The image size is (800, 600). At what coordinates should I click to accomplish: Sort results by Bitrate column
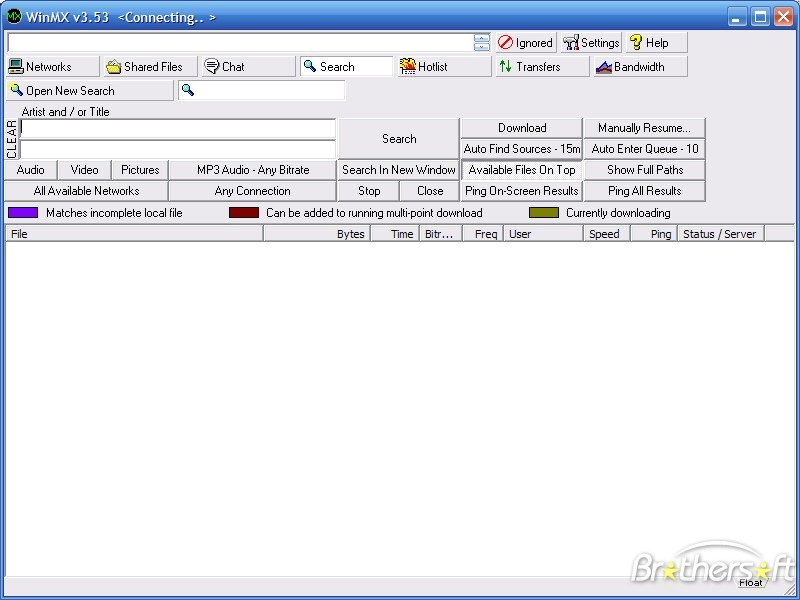pos(441,234)
